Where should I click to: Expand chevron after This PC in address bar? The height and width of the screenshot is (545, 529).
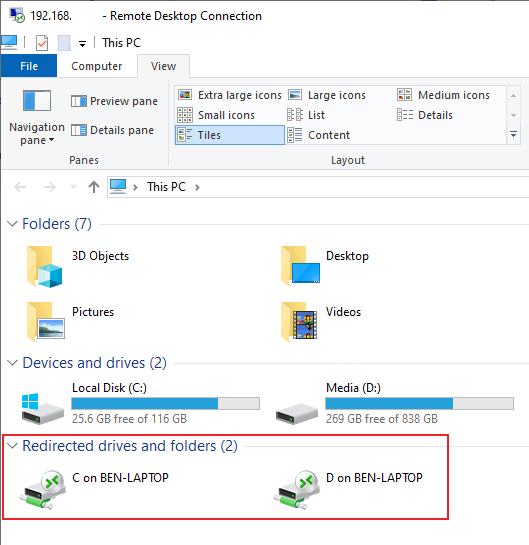[197, 187]
